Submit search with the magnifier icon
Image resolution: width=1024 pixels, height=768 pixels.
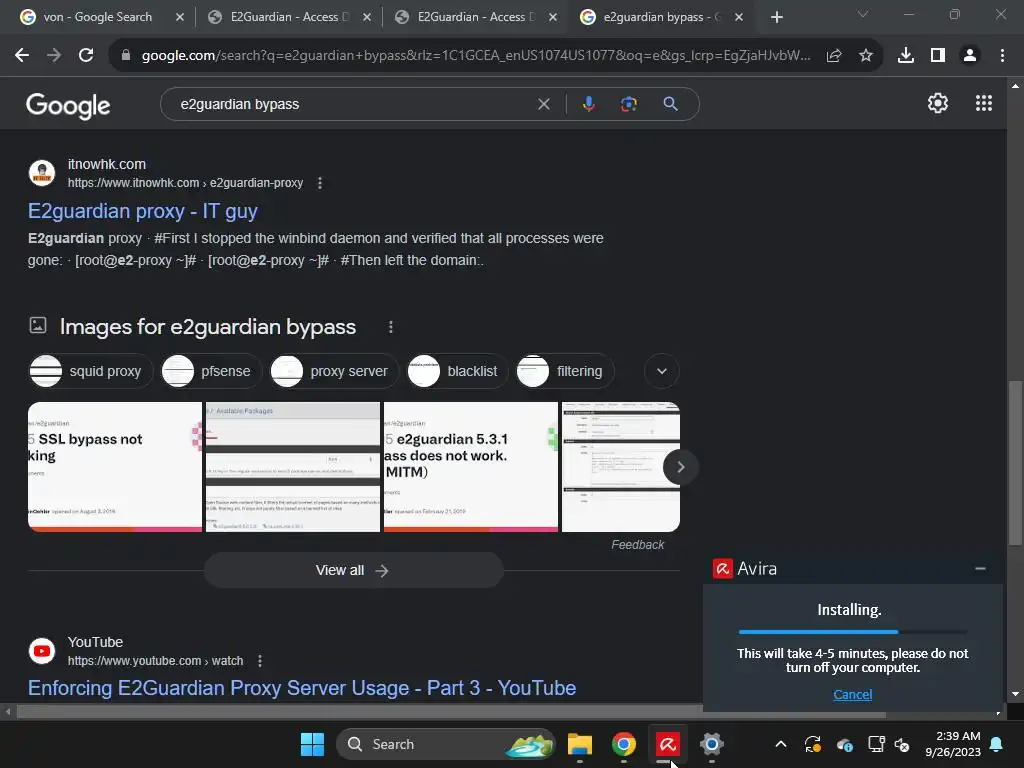(670, 104)
